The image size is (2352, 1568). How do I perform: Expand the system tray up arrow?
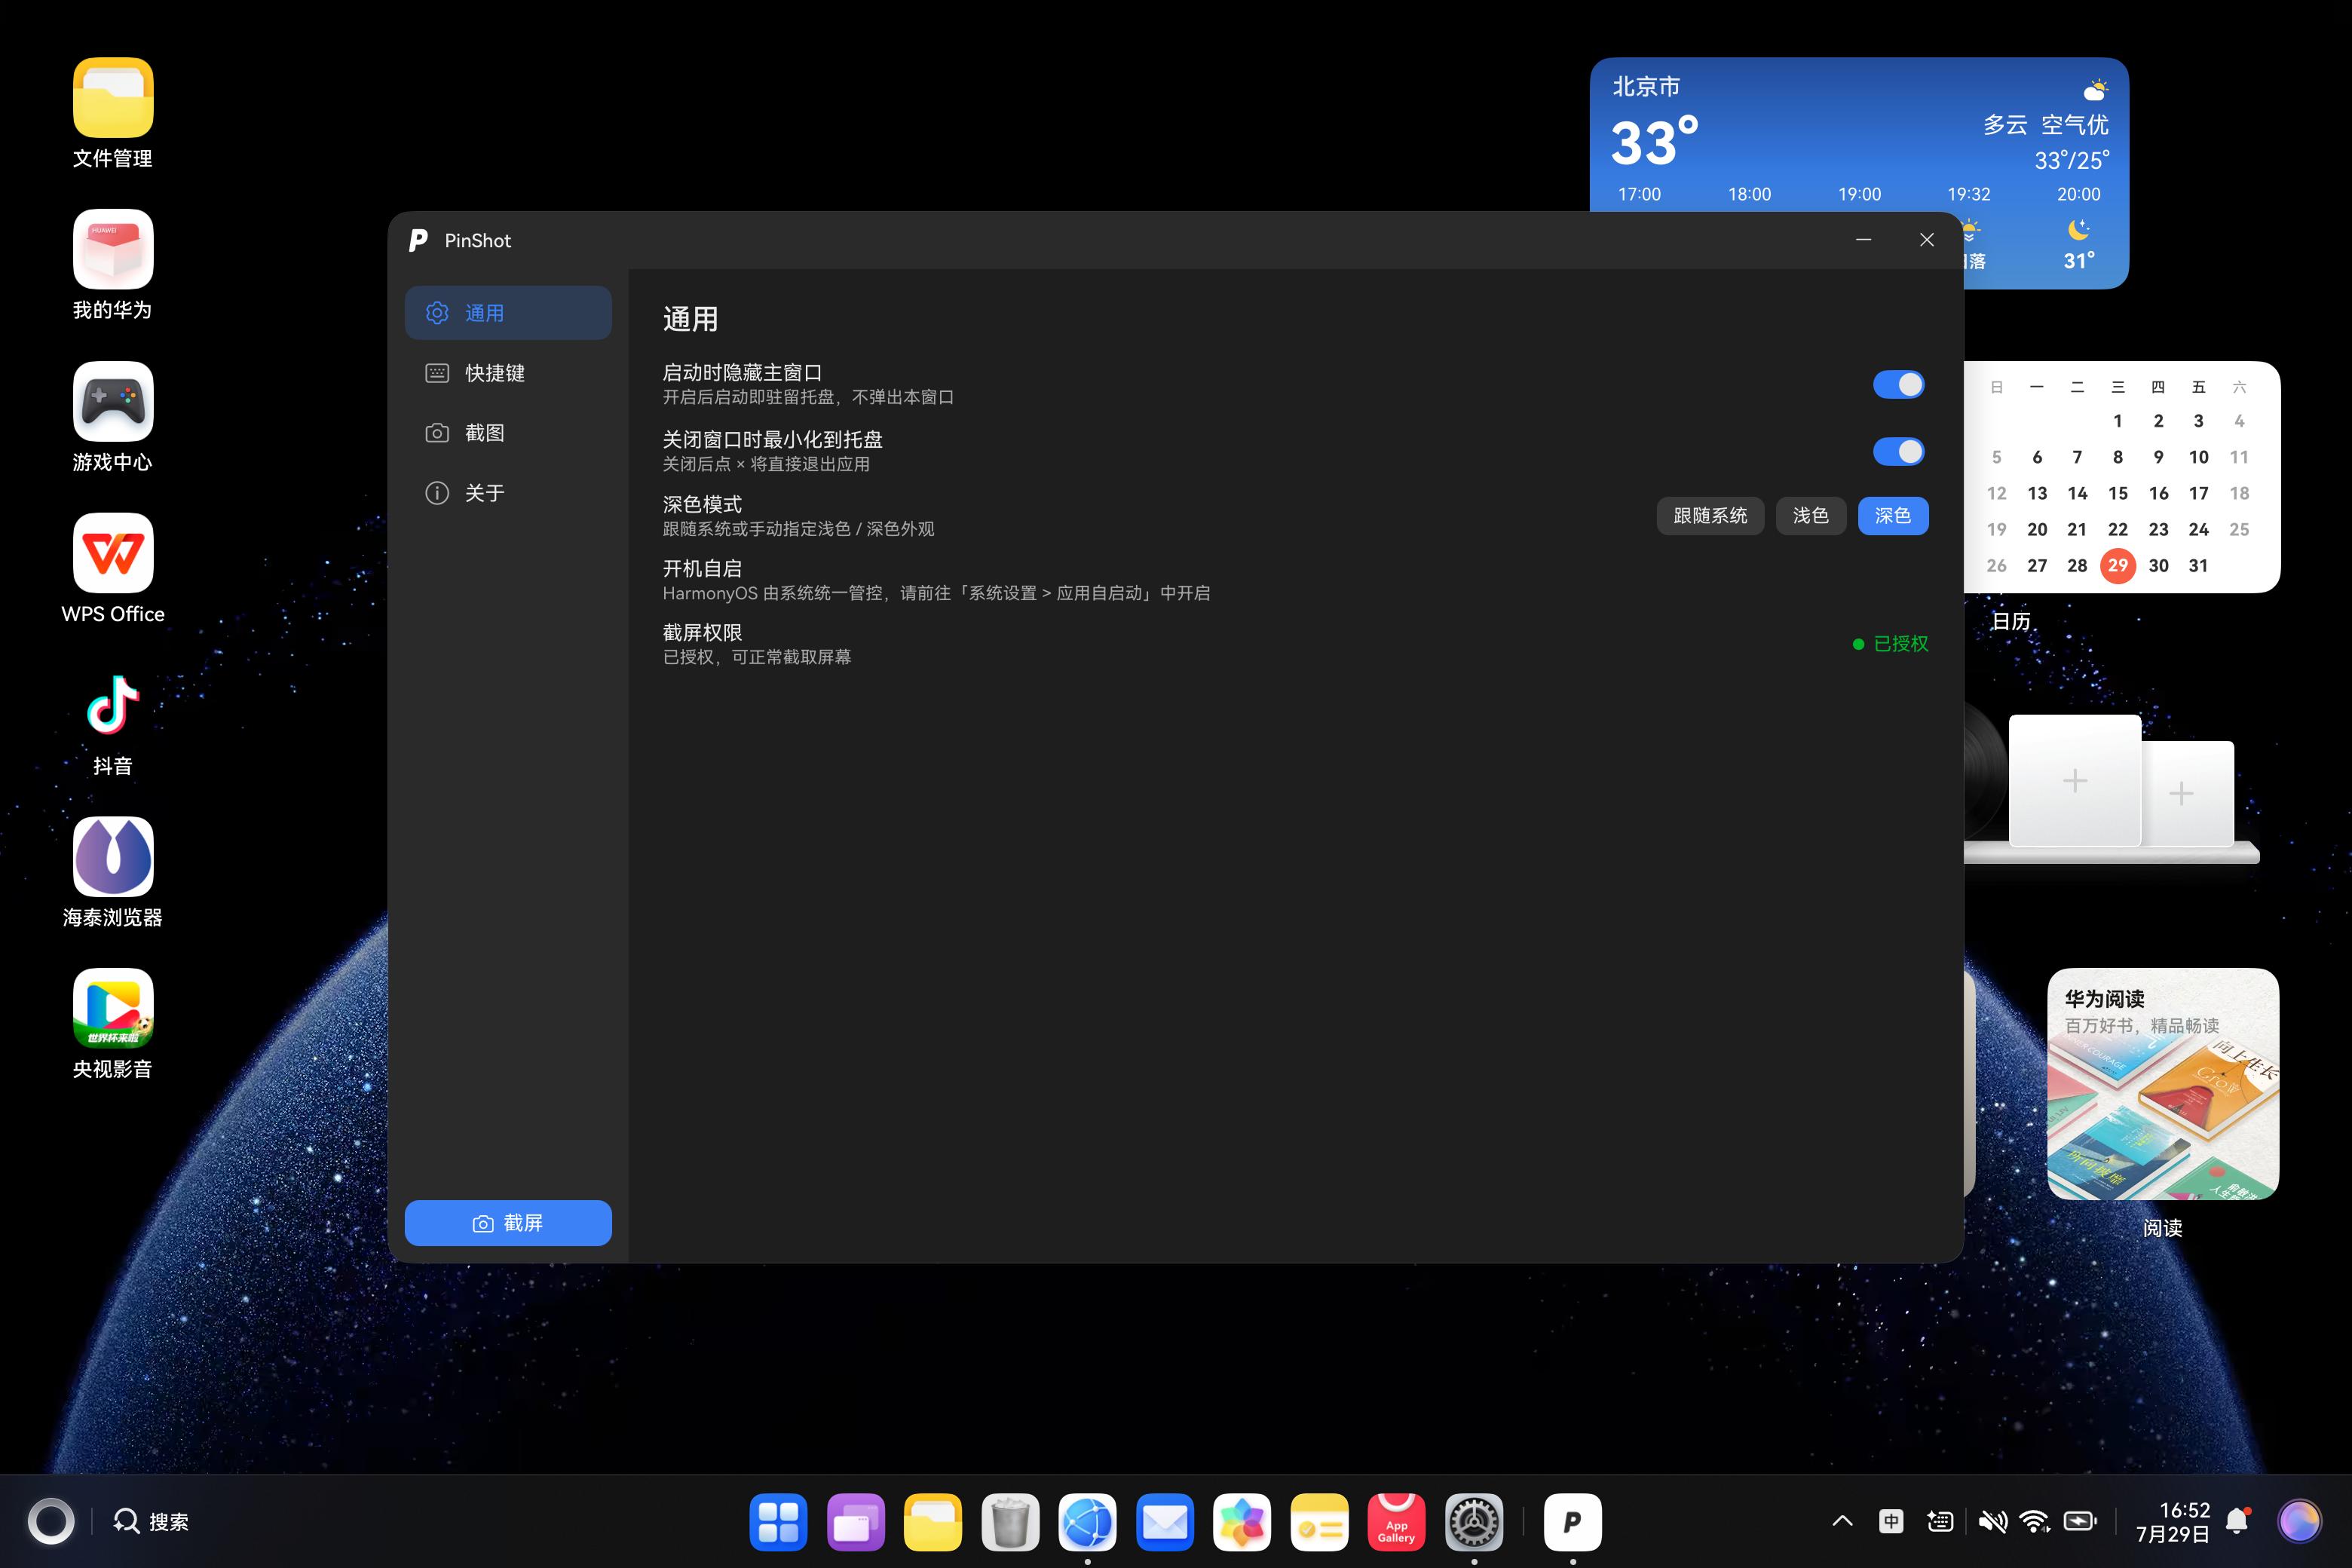tap(1842, 1522)
